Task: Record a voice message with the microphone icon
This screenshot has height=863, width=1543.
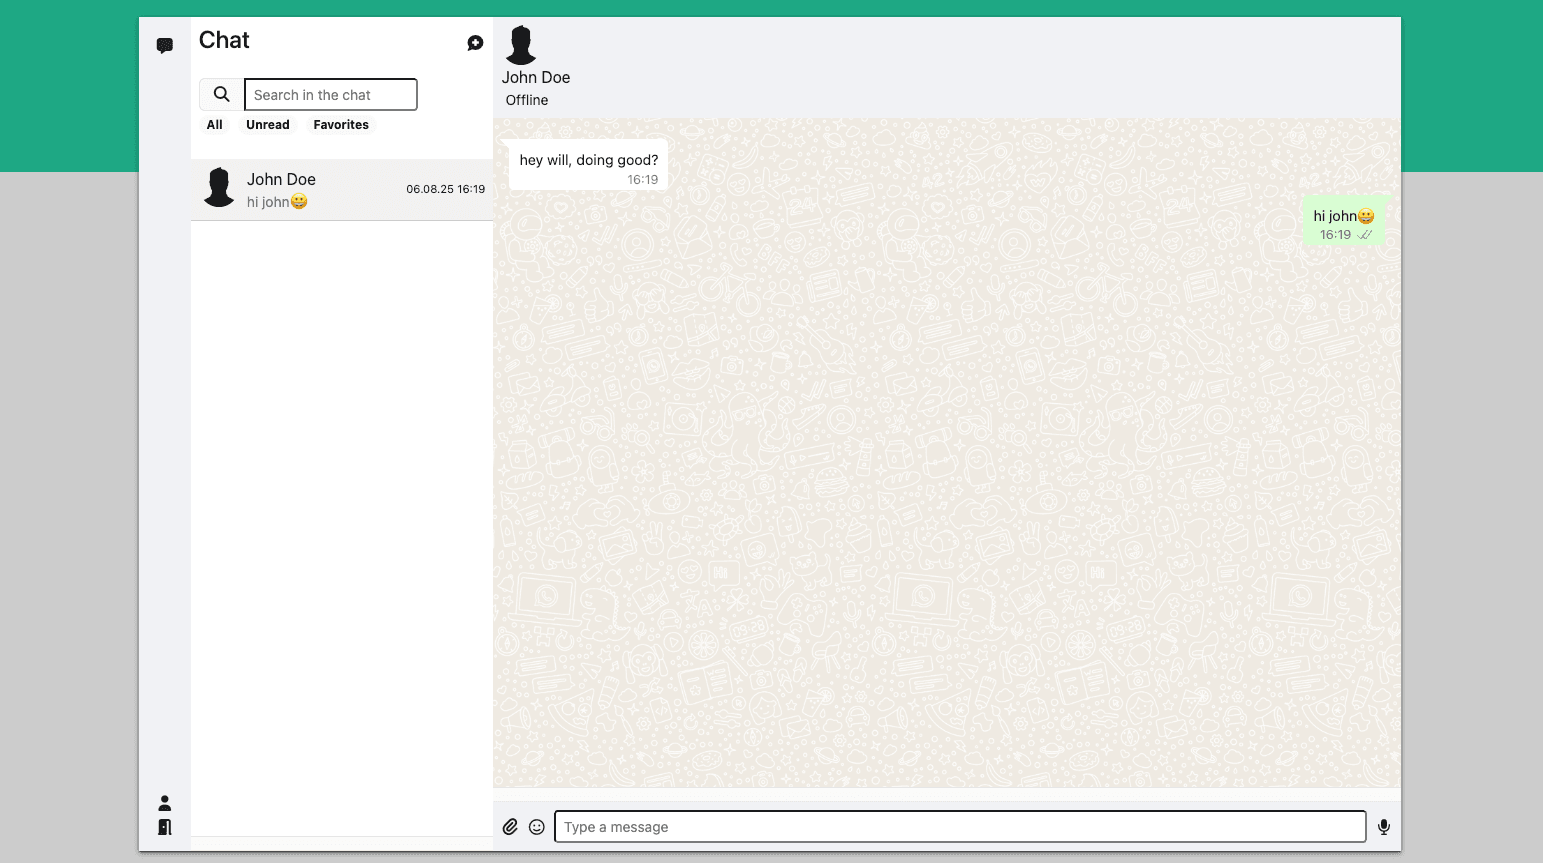Action: (x=1384, y=826)
